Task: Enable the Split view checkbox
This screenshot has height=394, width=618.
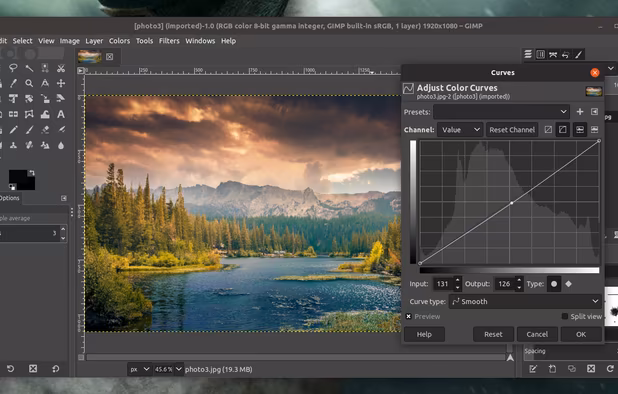Action: pos(565,316)
